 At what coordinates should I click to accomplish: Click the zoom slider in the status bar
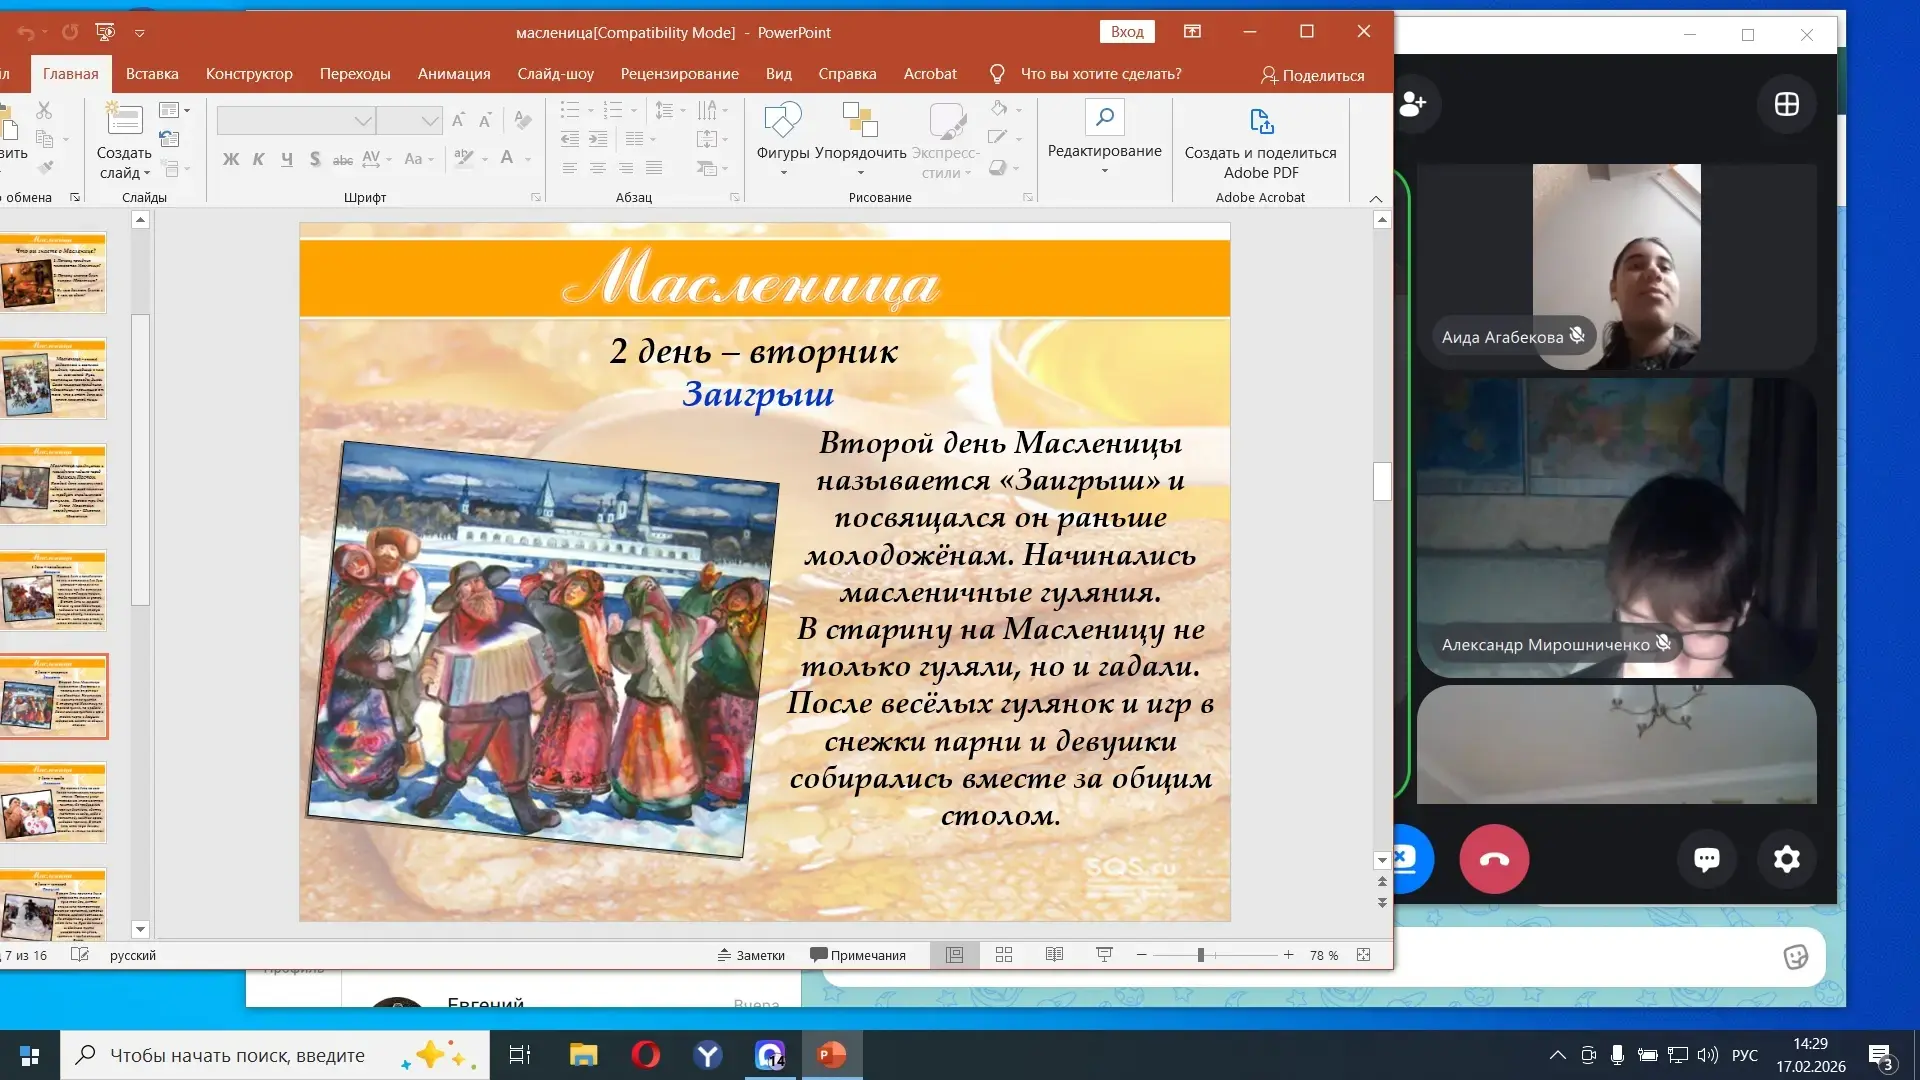(x=1201, y=955)
